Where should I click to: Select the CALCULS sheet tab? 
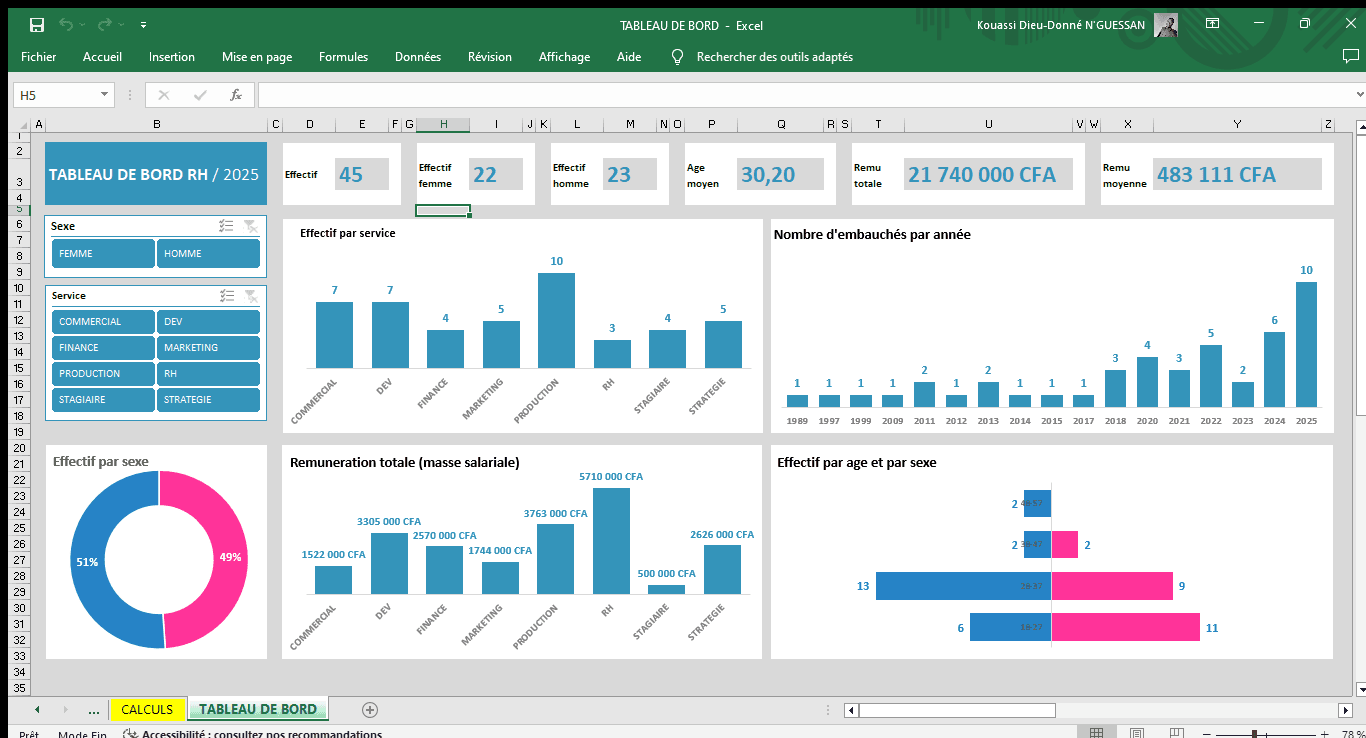tap(147, 709)
